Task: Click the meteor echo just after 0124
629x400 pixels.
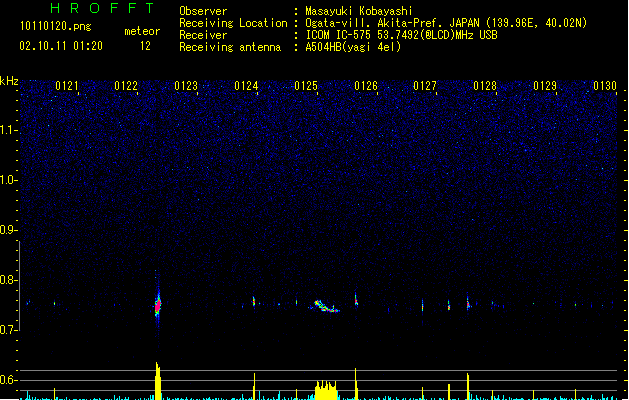Action: (254, 301)
